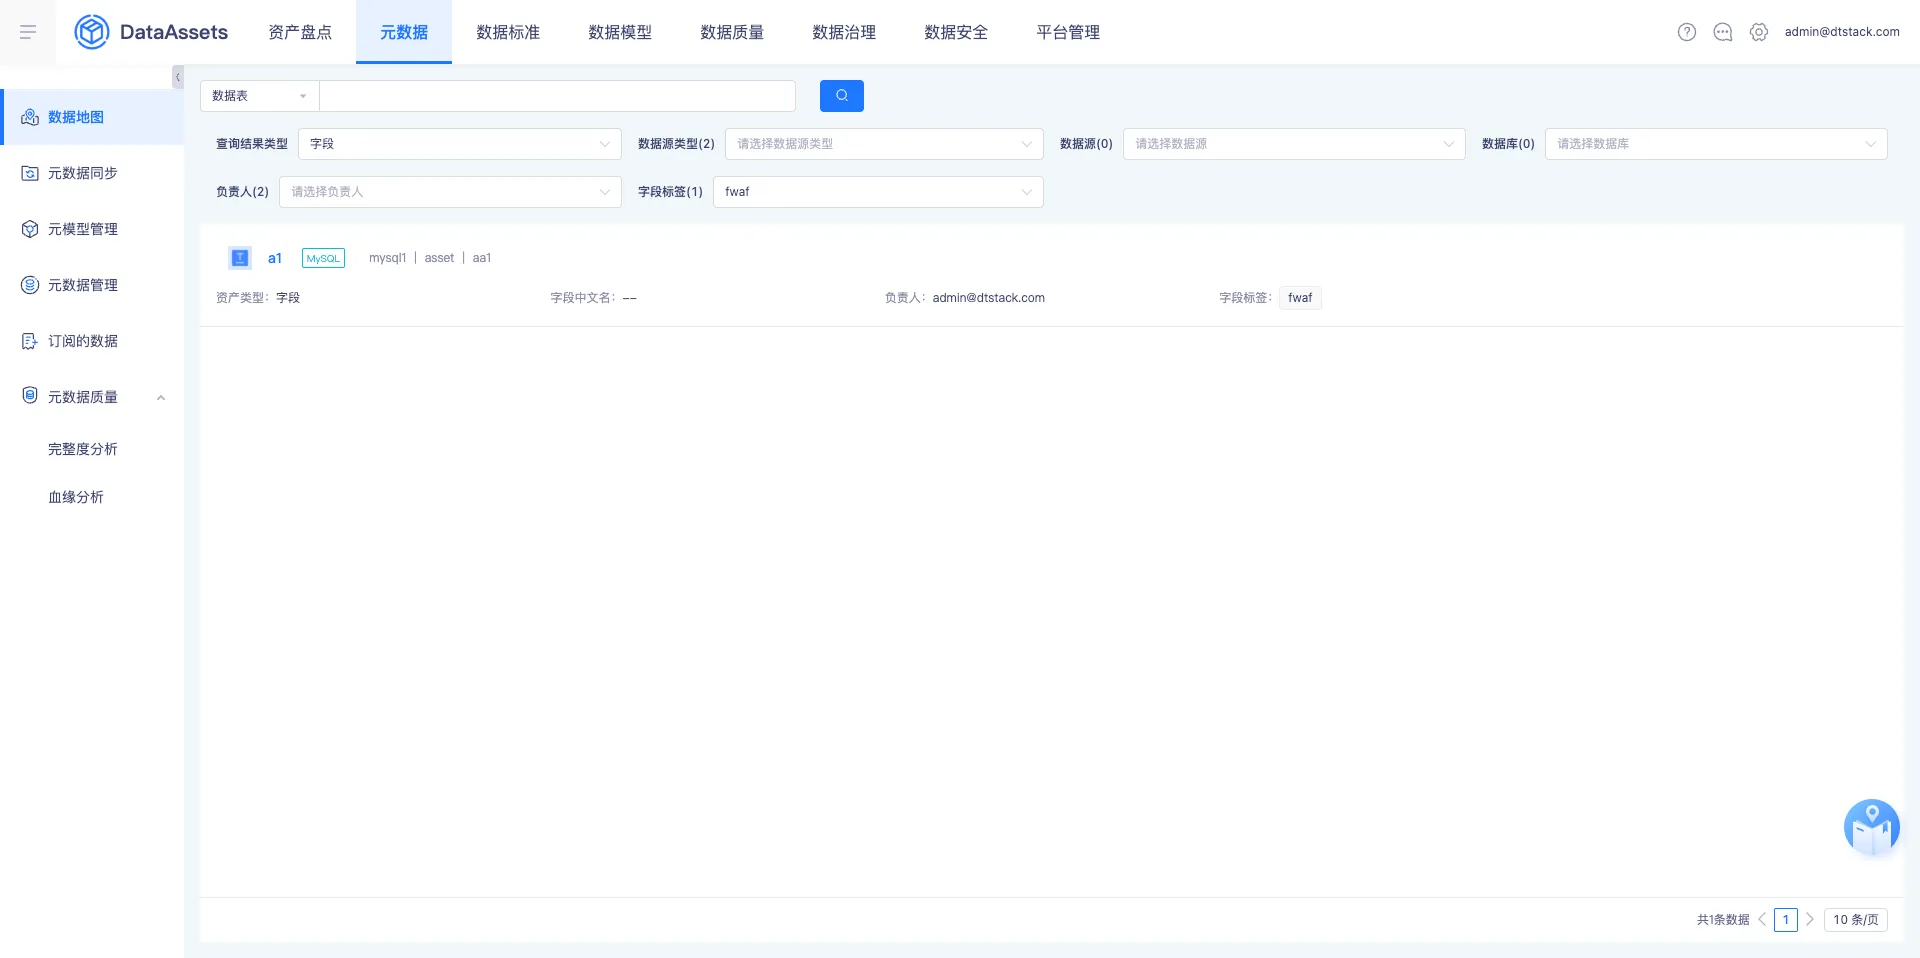Go to the next page arrow

pos(1810,919)
